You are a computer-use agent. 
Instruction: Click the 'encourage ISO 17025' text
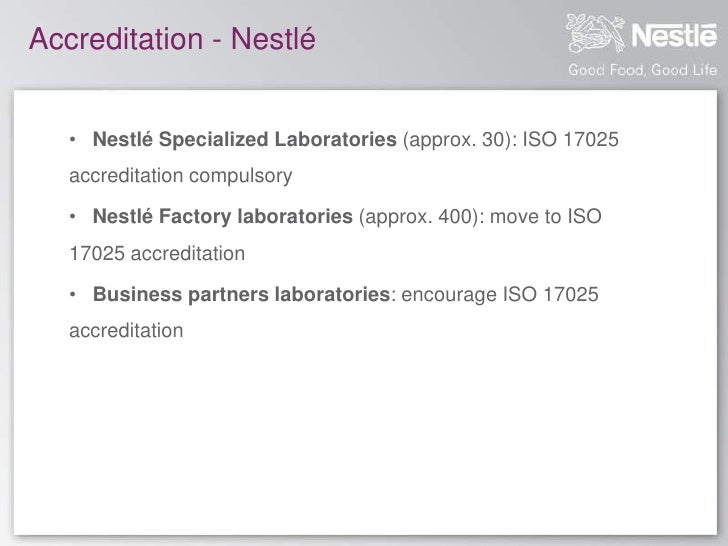pos(500,295)
